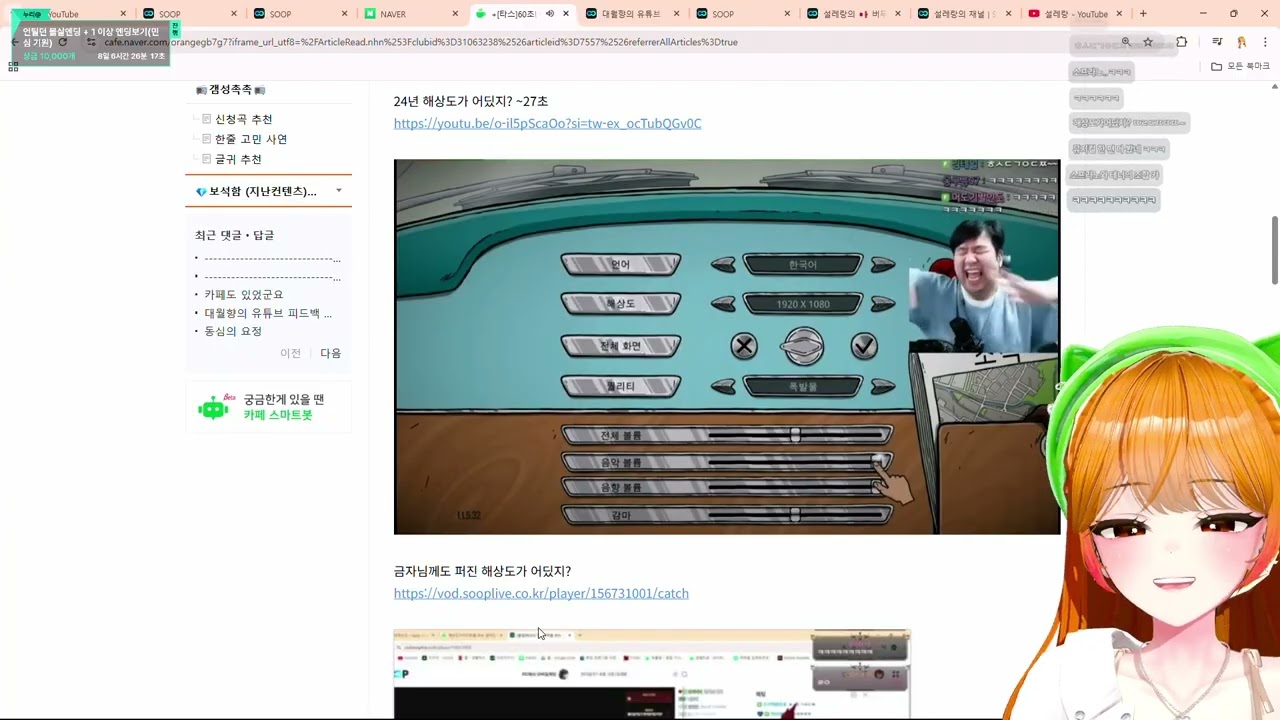Viewport: 1280px width, 720px height.
Task: Bookmark this page with the star icon
Action: point(1148,42)
